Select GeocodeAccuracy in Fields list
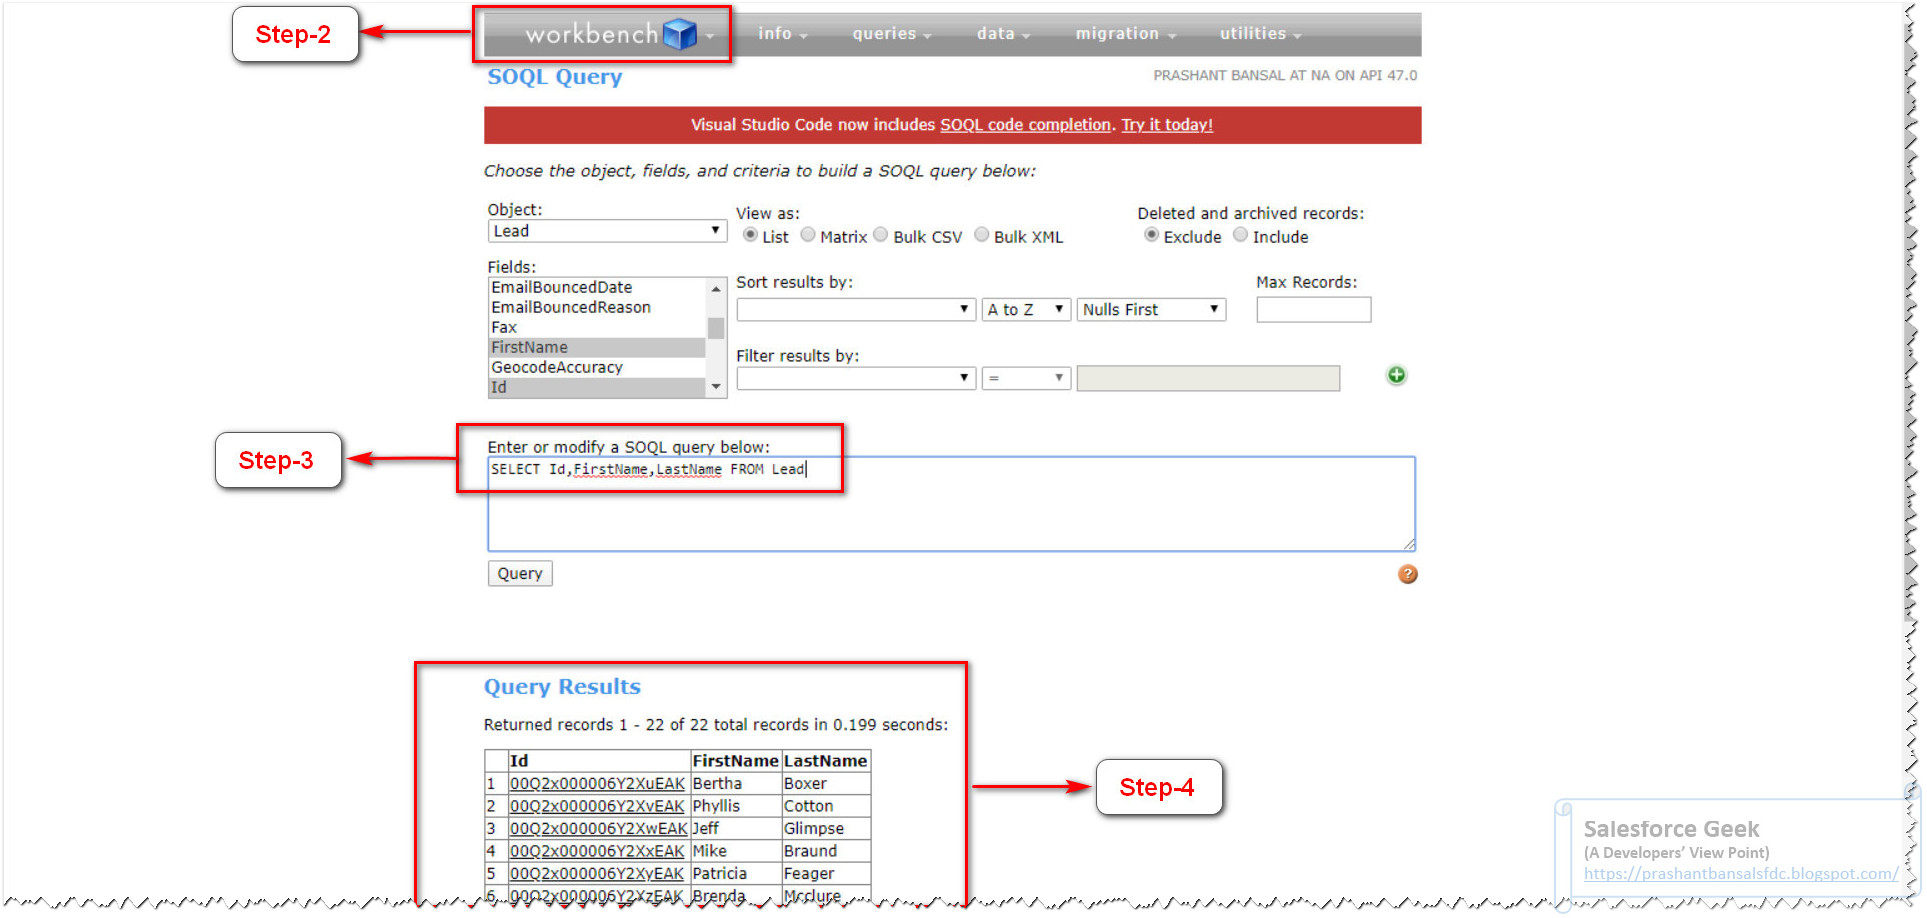This screenshot has width=1927, height=918. [597, 367]
